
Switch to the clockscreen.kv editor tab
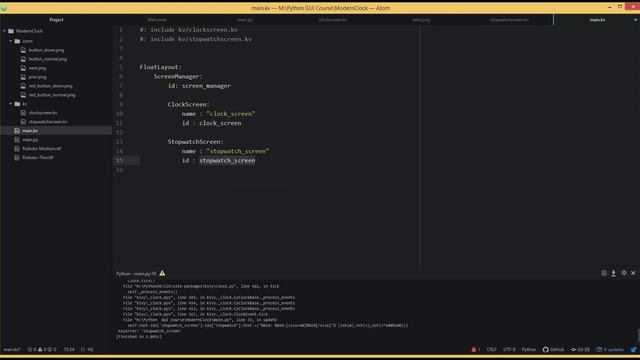(333, 20)
